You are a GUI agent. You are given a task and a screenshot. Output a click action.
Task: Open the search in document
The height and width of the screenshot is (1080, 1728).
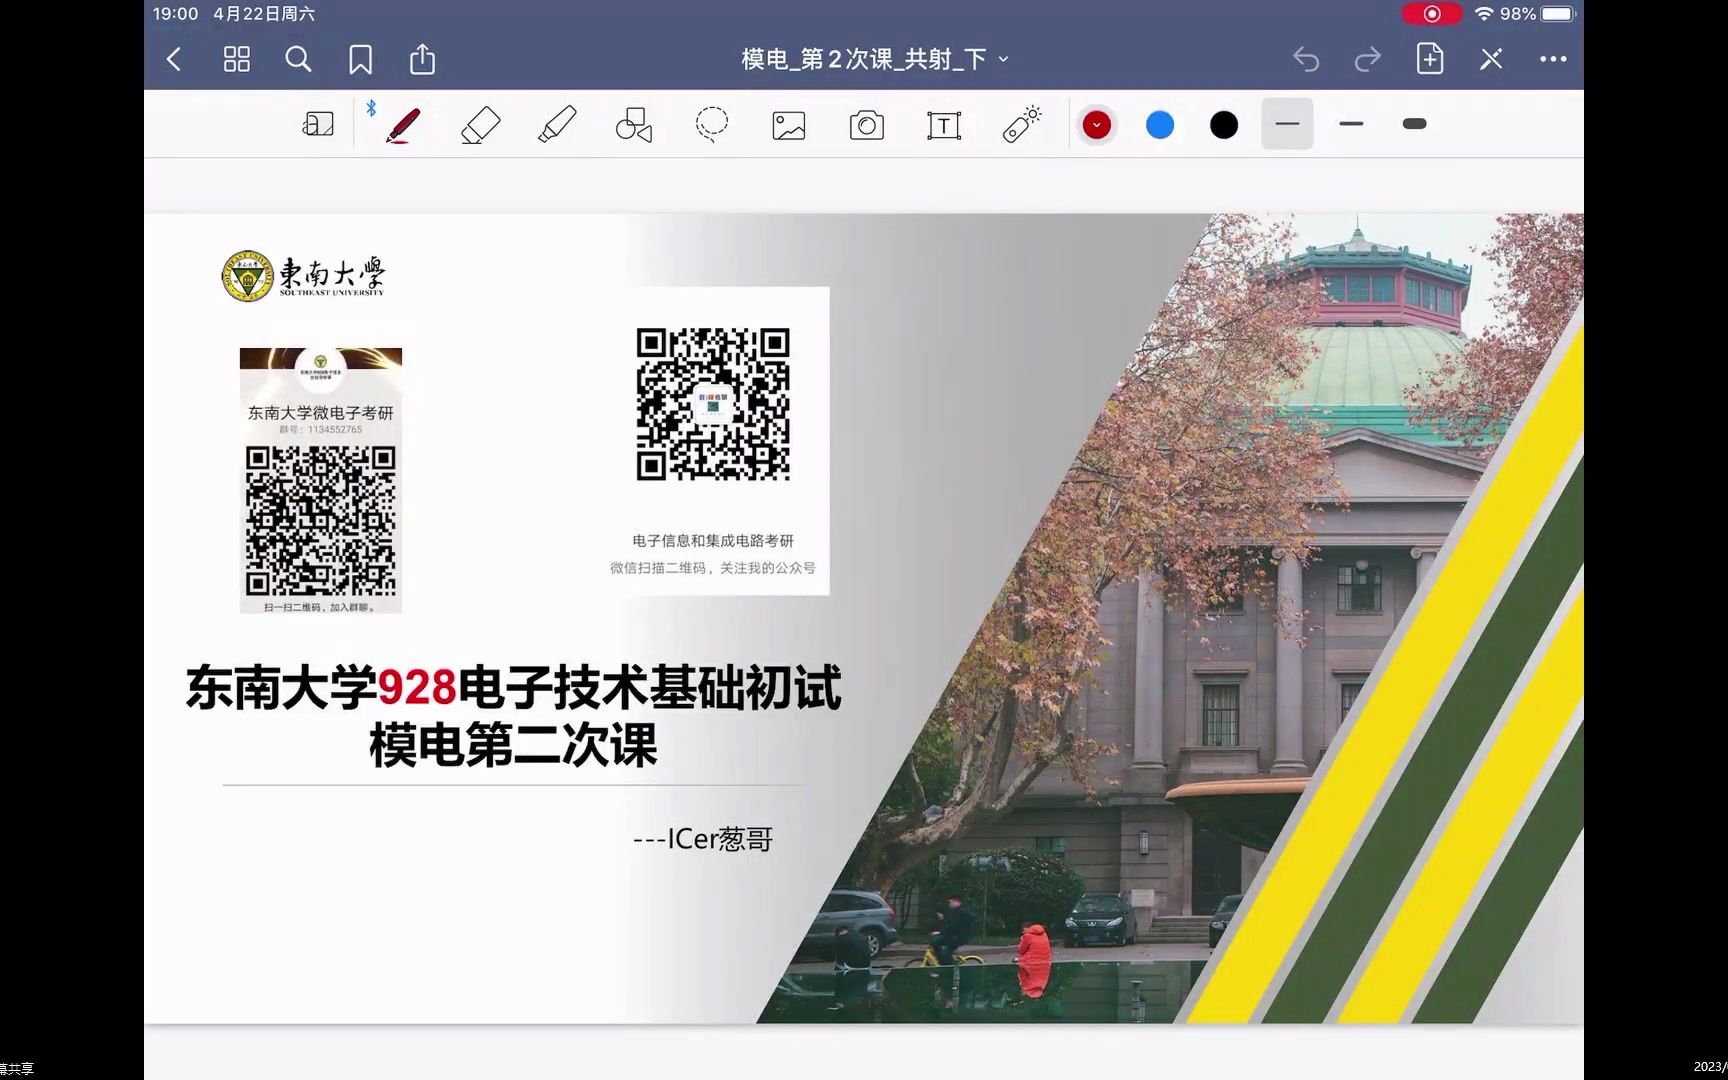tap(298, 59)
